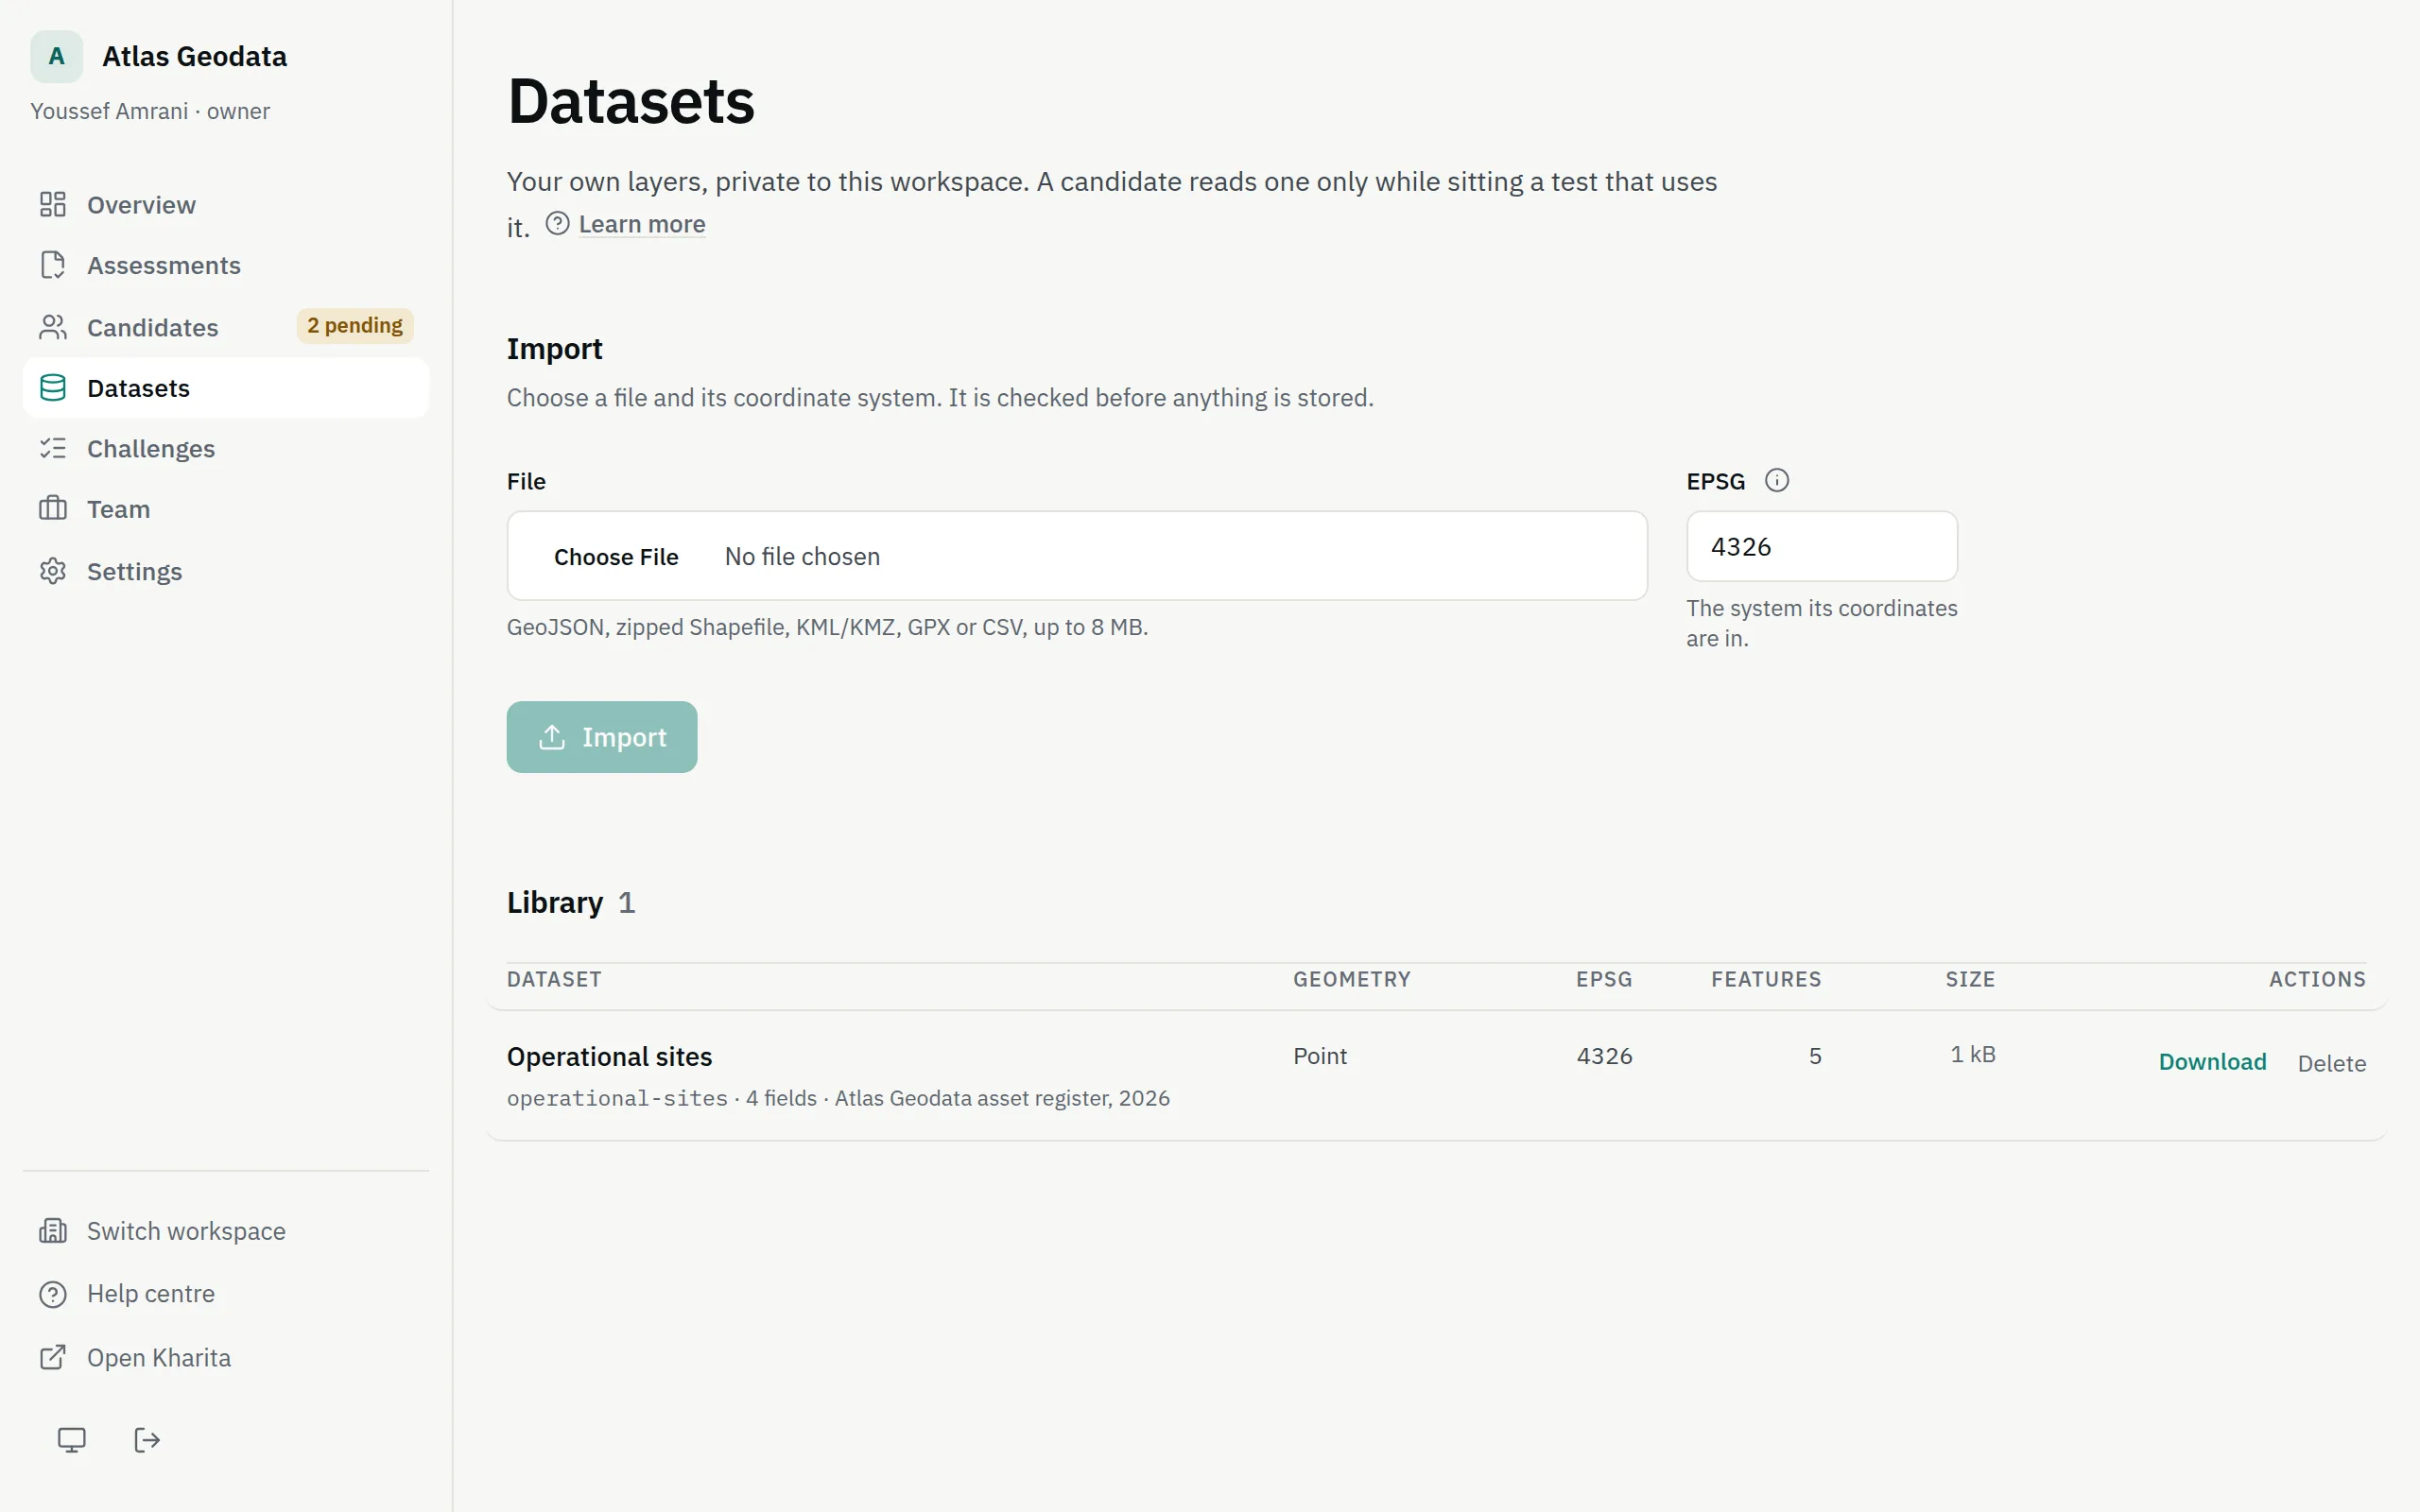This screenshot has height=1512, width=2420.
Task: Click the Library section heading
Action: pos(555,902)
